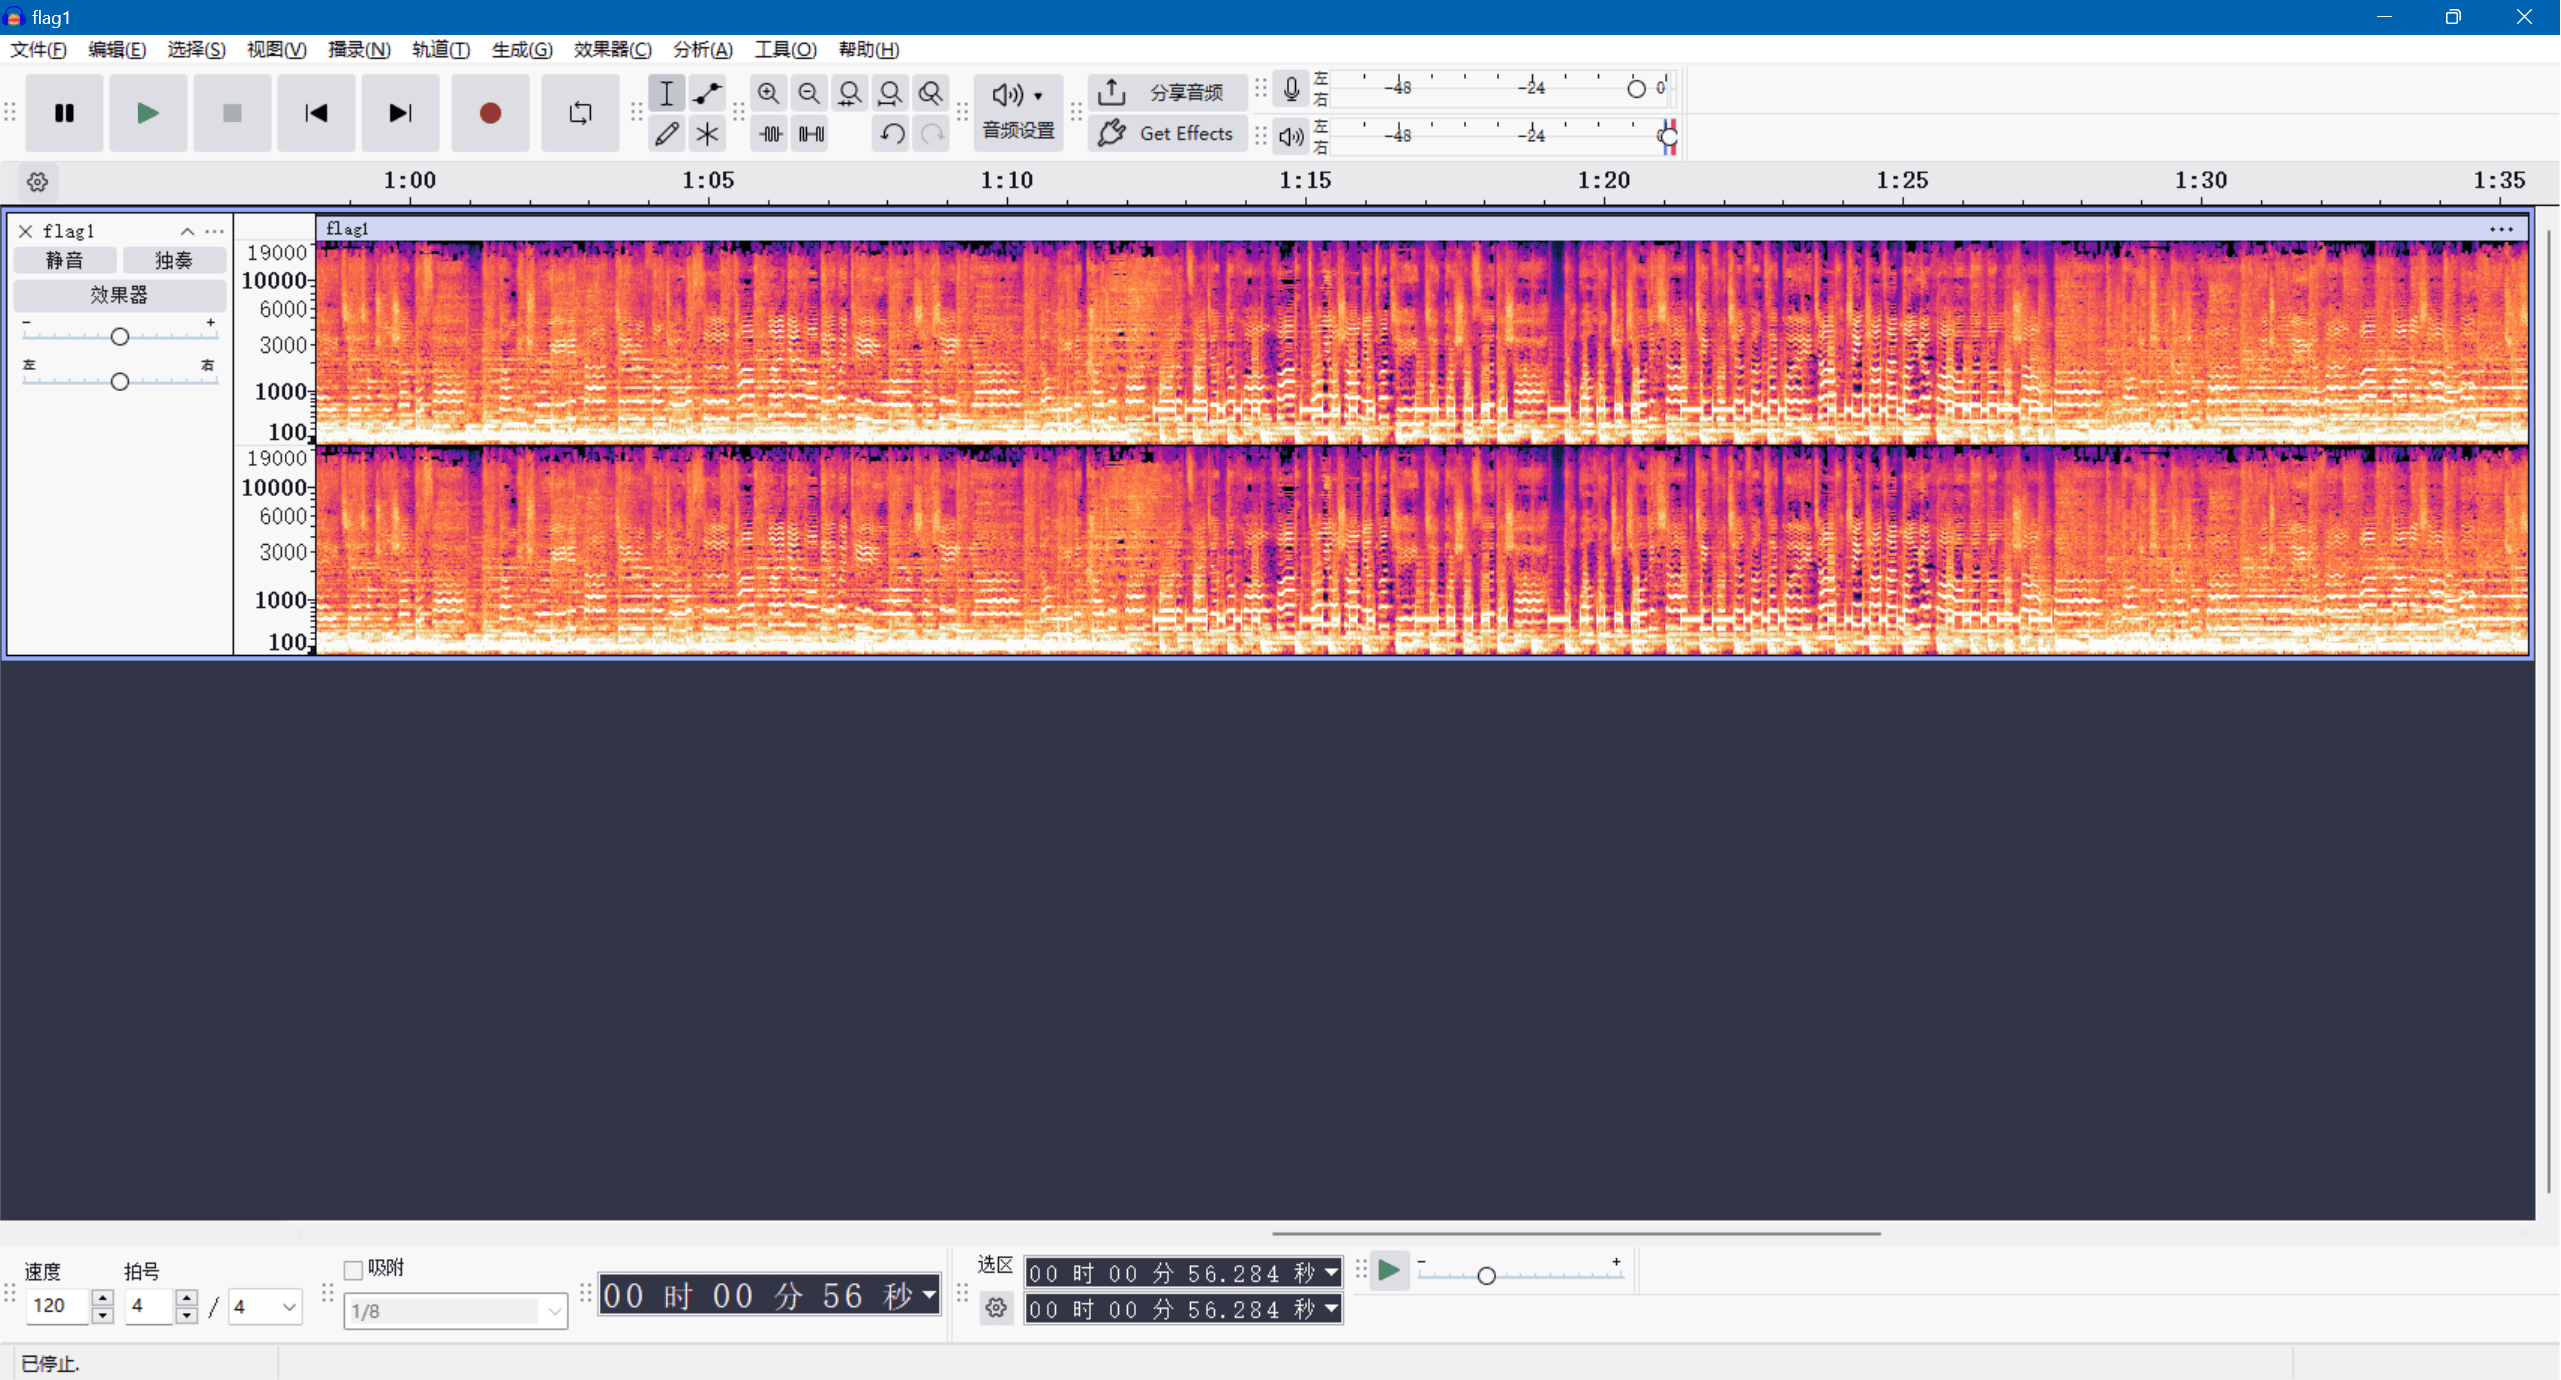This screenshot has width=2561, height=1380.
Task: Click the flag1 track volume gain slider
Action: click(120, 337)
